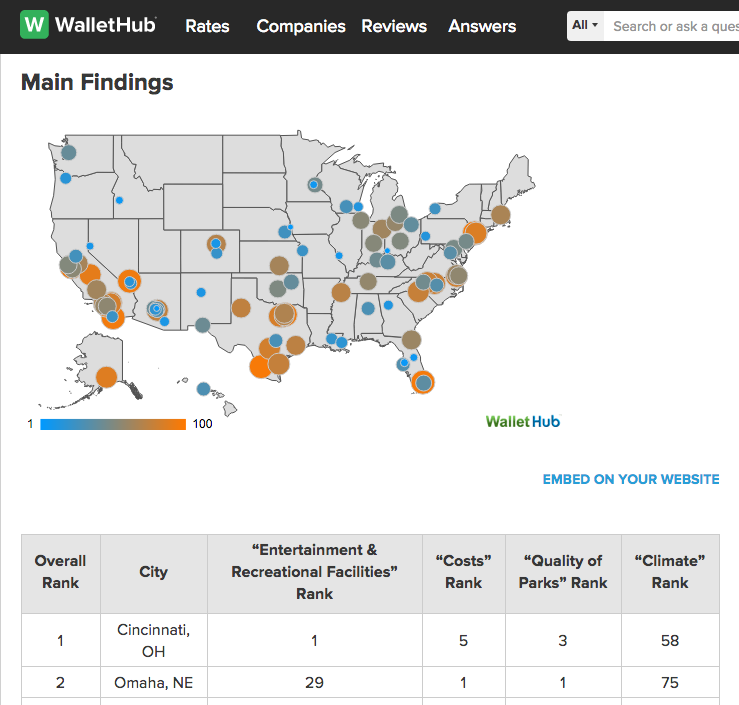
Task: Click the Minneapolis marker in Minnesota
Action: click(x=314, y=185)
